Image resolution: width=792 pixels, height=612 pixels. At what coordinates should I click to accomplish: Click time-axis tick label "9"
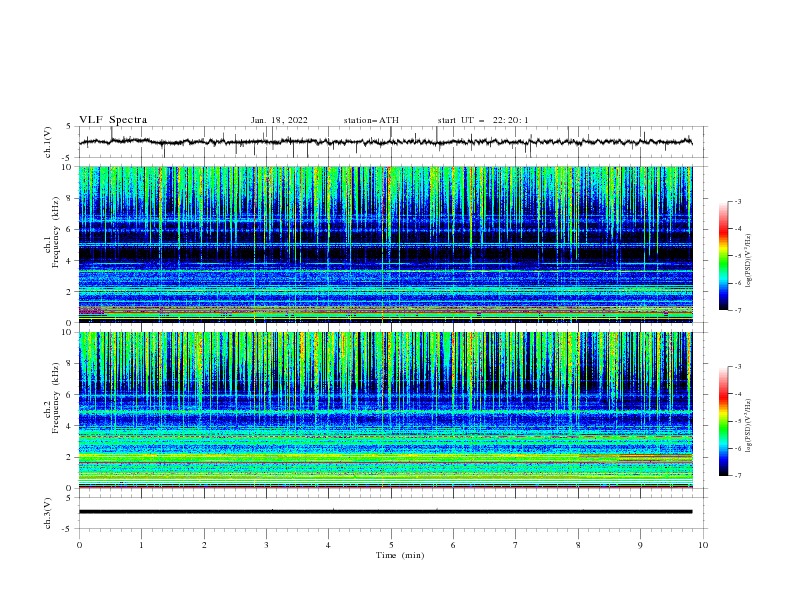[640, 545]
